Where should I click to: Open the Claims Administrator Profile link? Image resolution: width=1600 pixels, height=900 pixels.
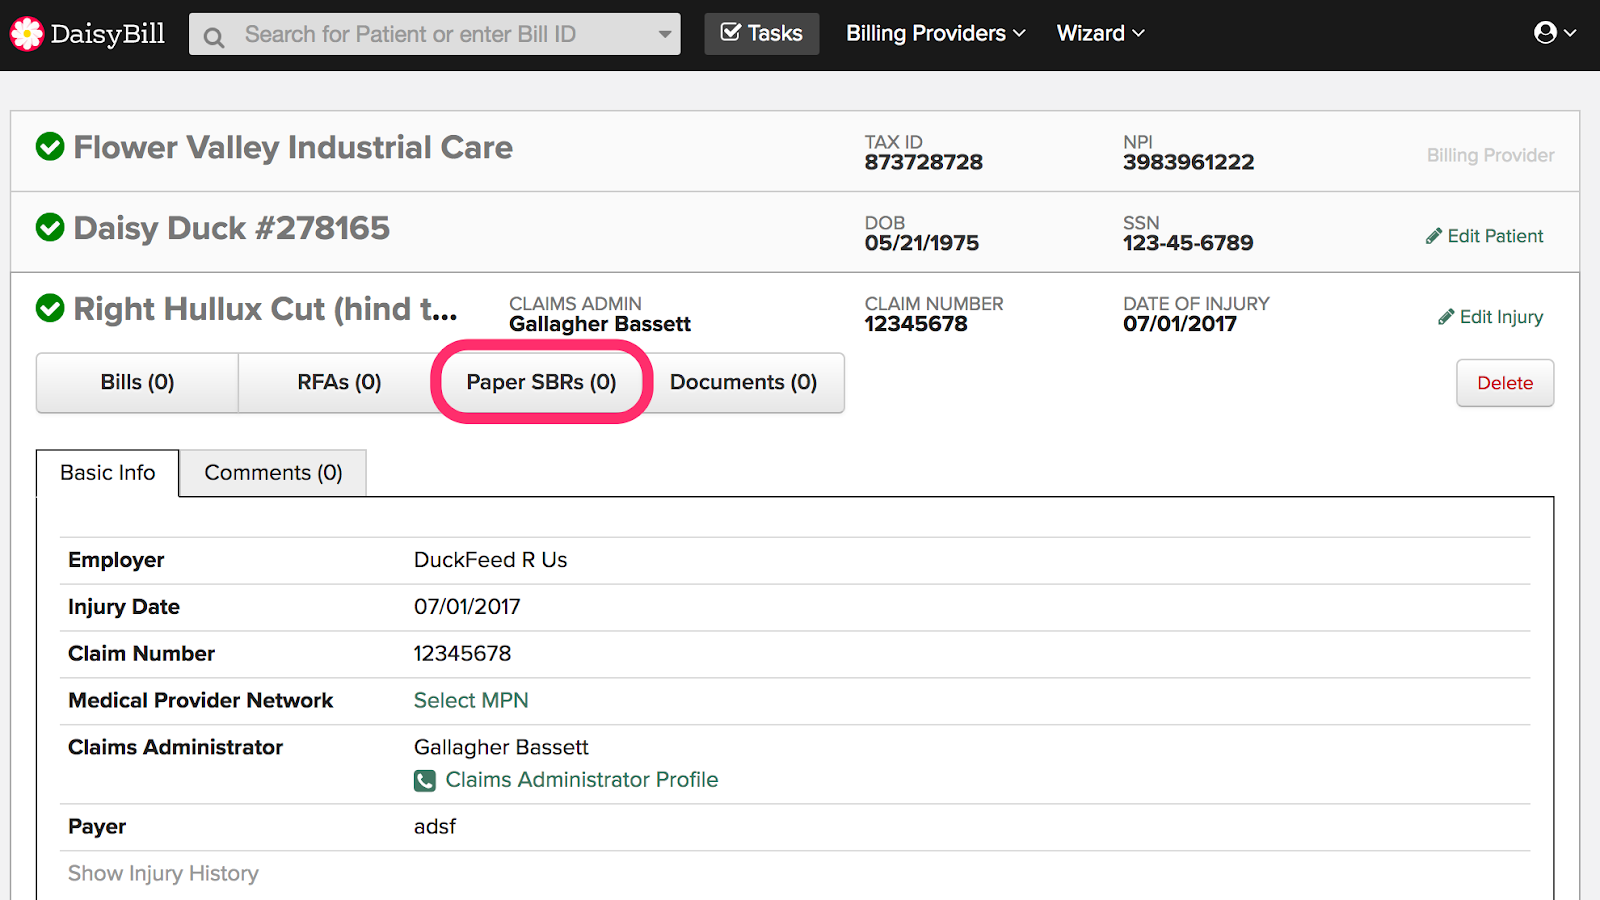coord(582,780)
